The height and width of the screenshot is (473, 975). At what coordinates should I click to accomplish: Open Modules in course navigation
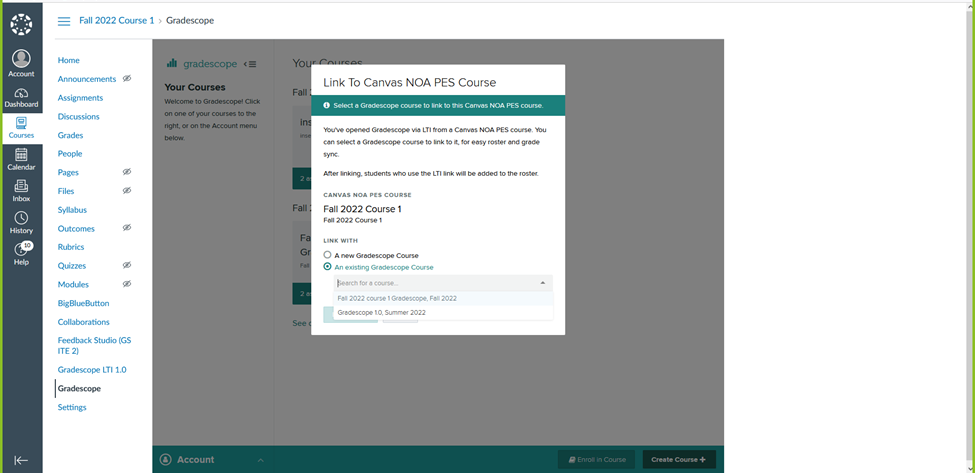tap(73, 284)
